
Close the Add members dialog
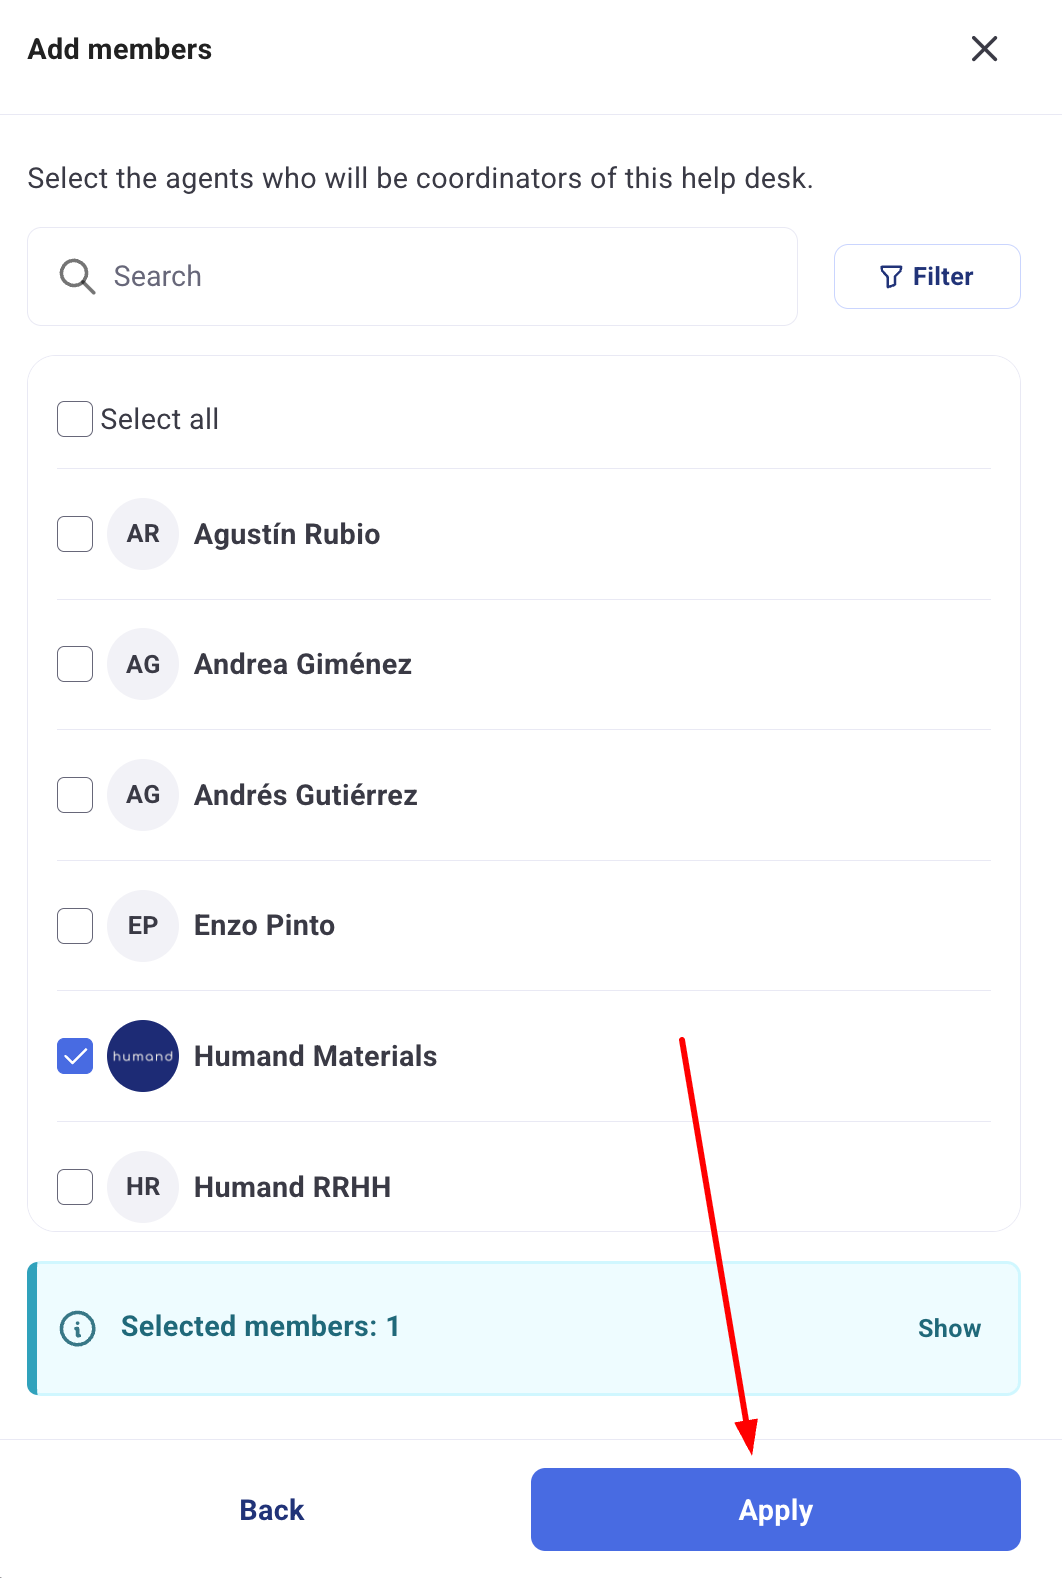click(984, 48)
